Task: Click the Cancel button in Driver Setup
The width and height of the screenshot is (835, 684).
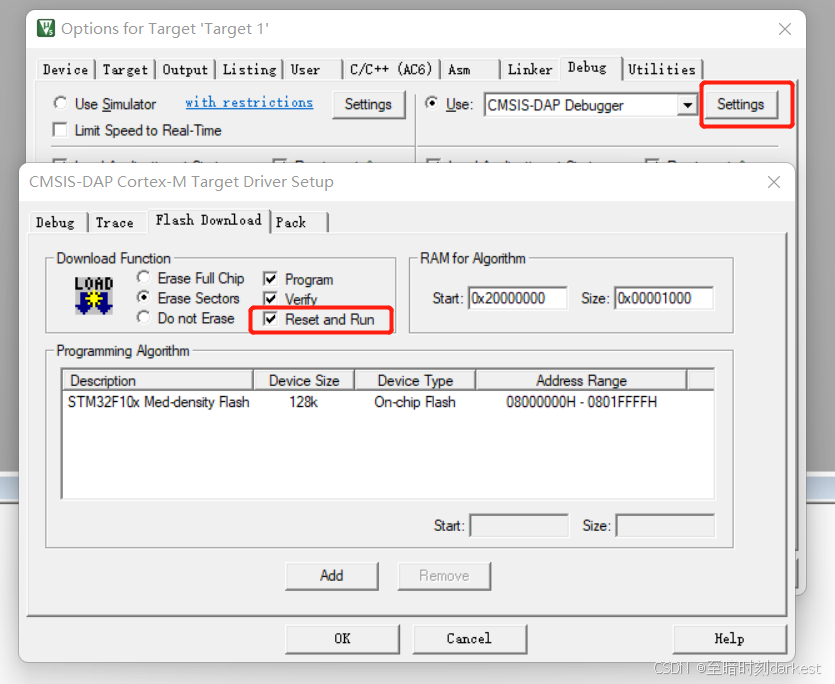Action: (469, 638)
